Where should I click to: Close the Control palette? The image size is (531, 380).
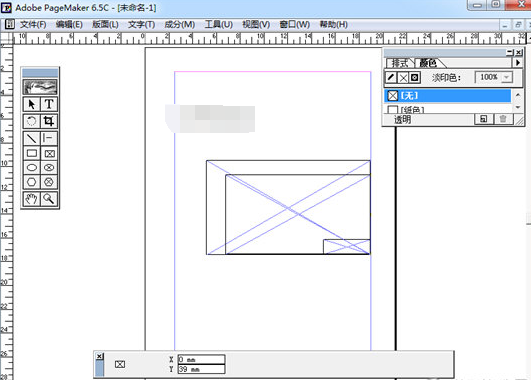[x=99, y=356]
